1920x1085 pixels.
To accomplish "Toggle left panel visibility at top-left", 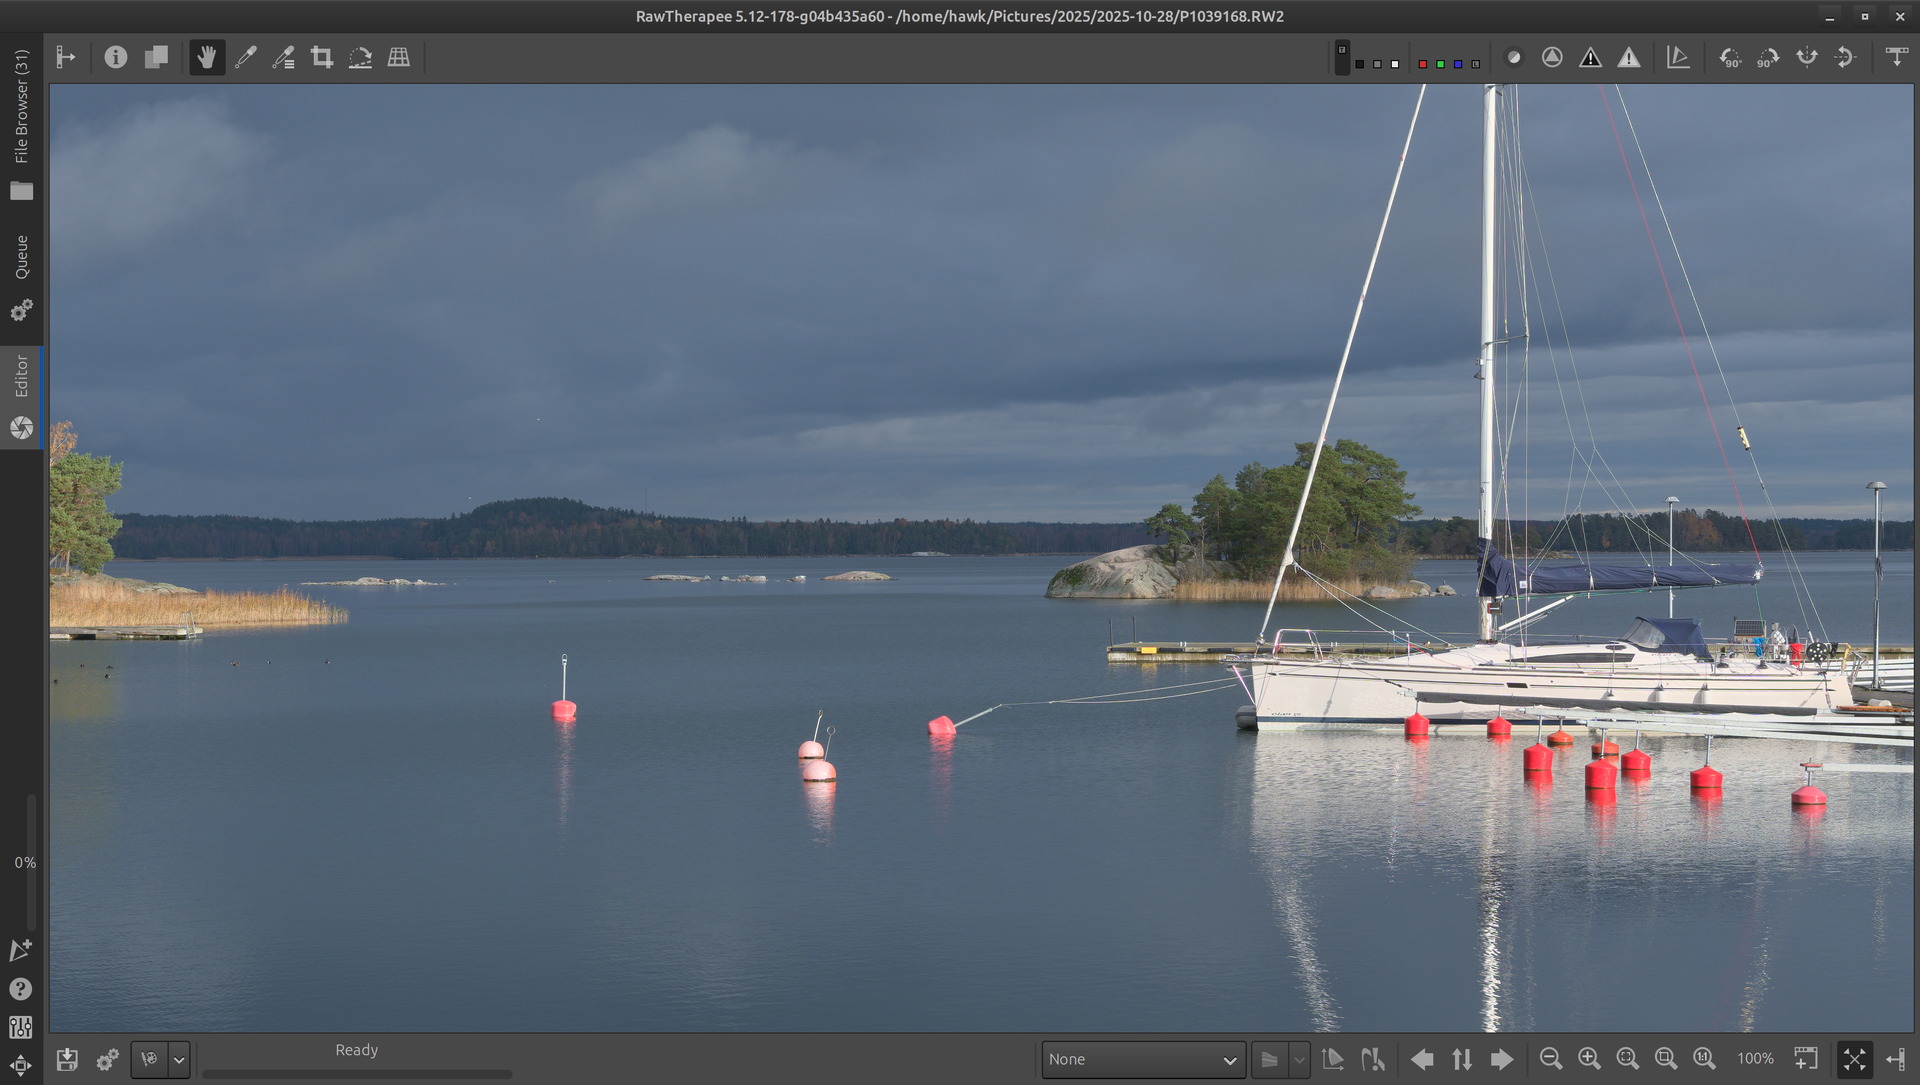I will (66, 58).
